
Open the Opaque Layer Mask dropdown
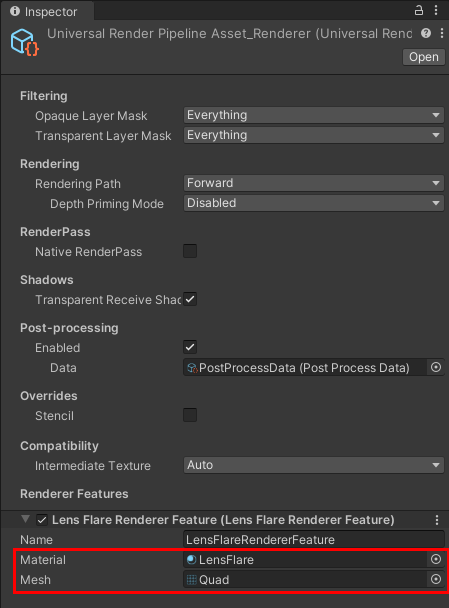point(314,115)
